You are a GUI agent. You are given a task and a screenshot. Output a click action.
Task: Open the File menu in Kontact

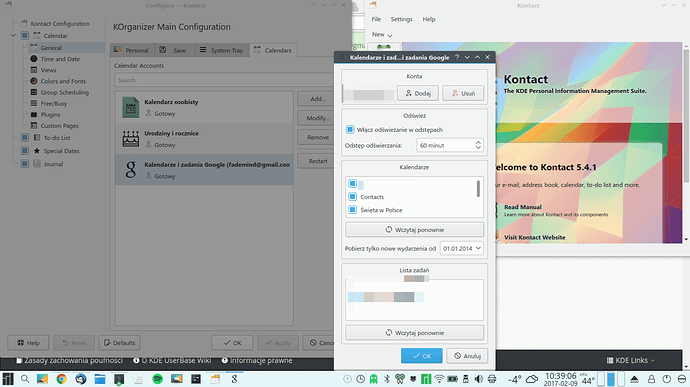click(376, 19)
